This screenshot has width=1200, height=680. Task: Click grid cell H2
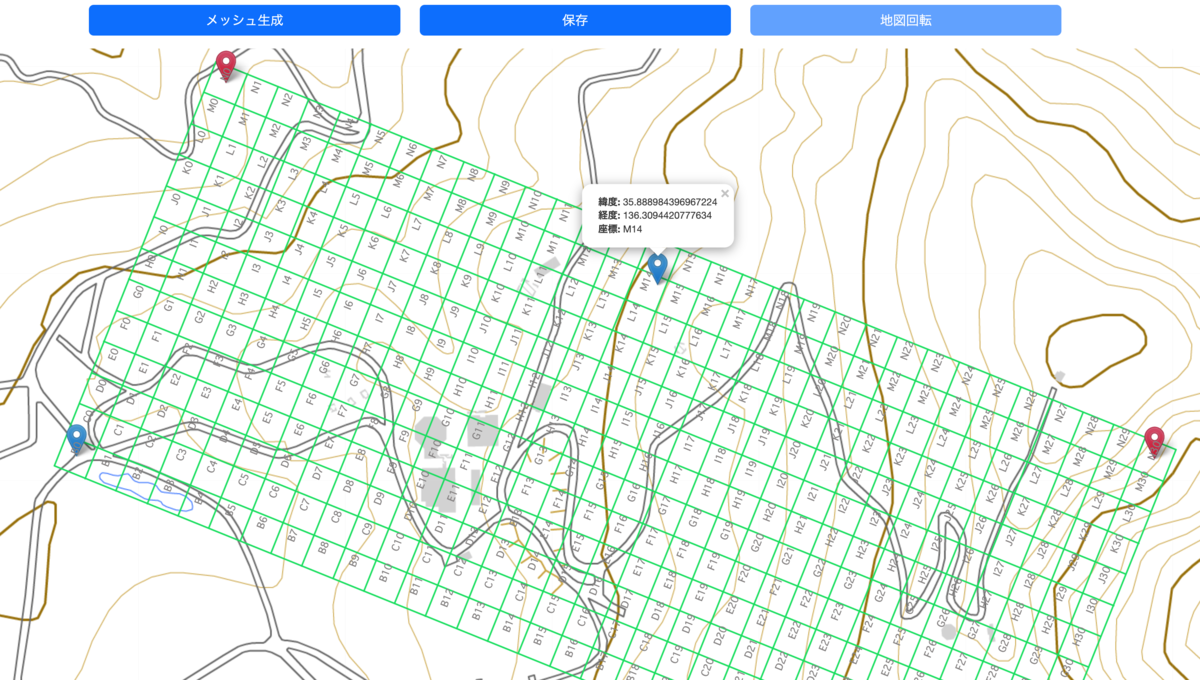(213, 285)
